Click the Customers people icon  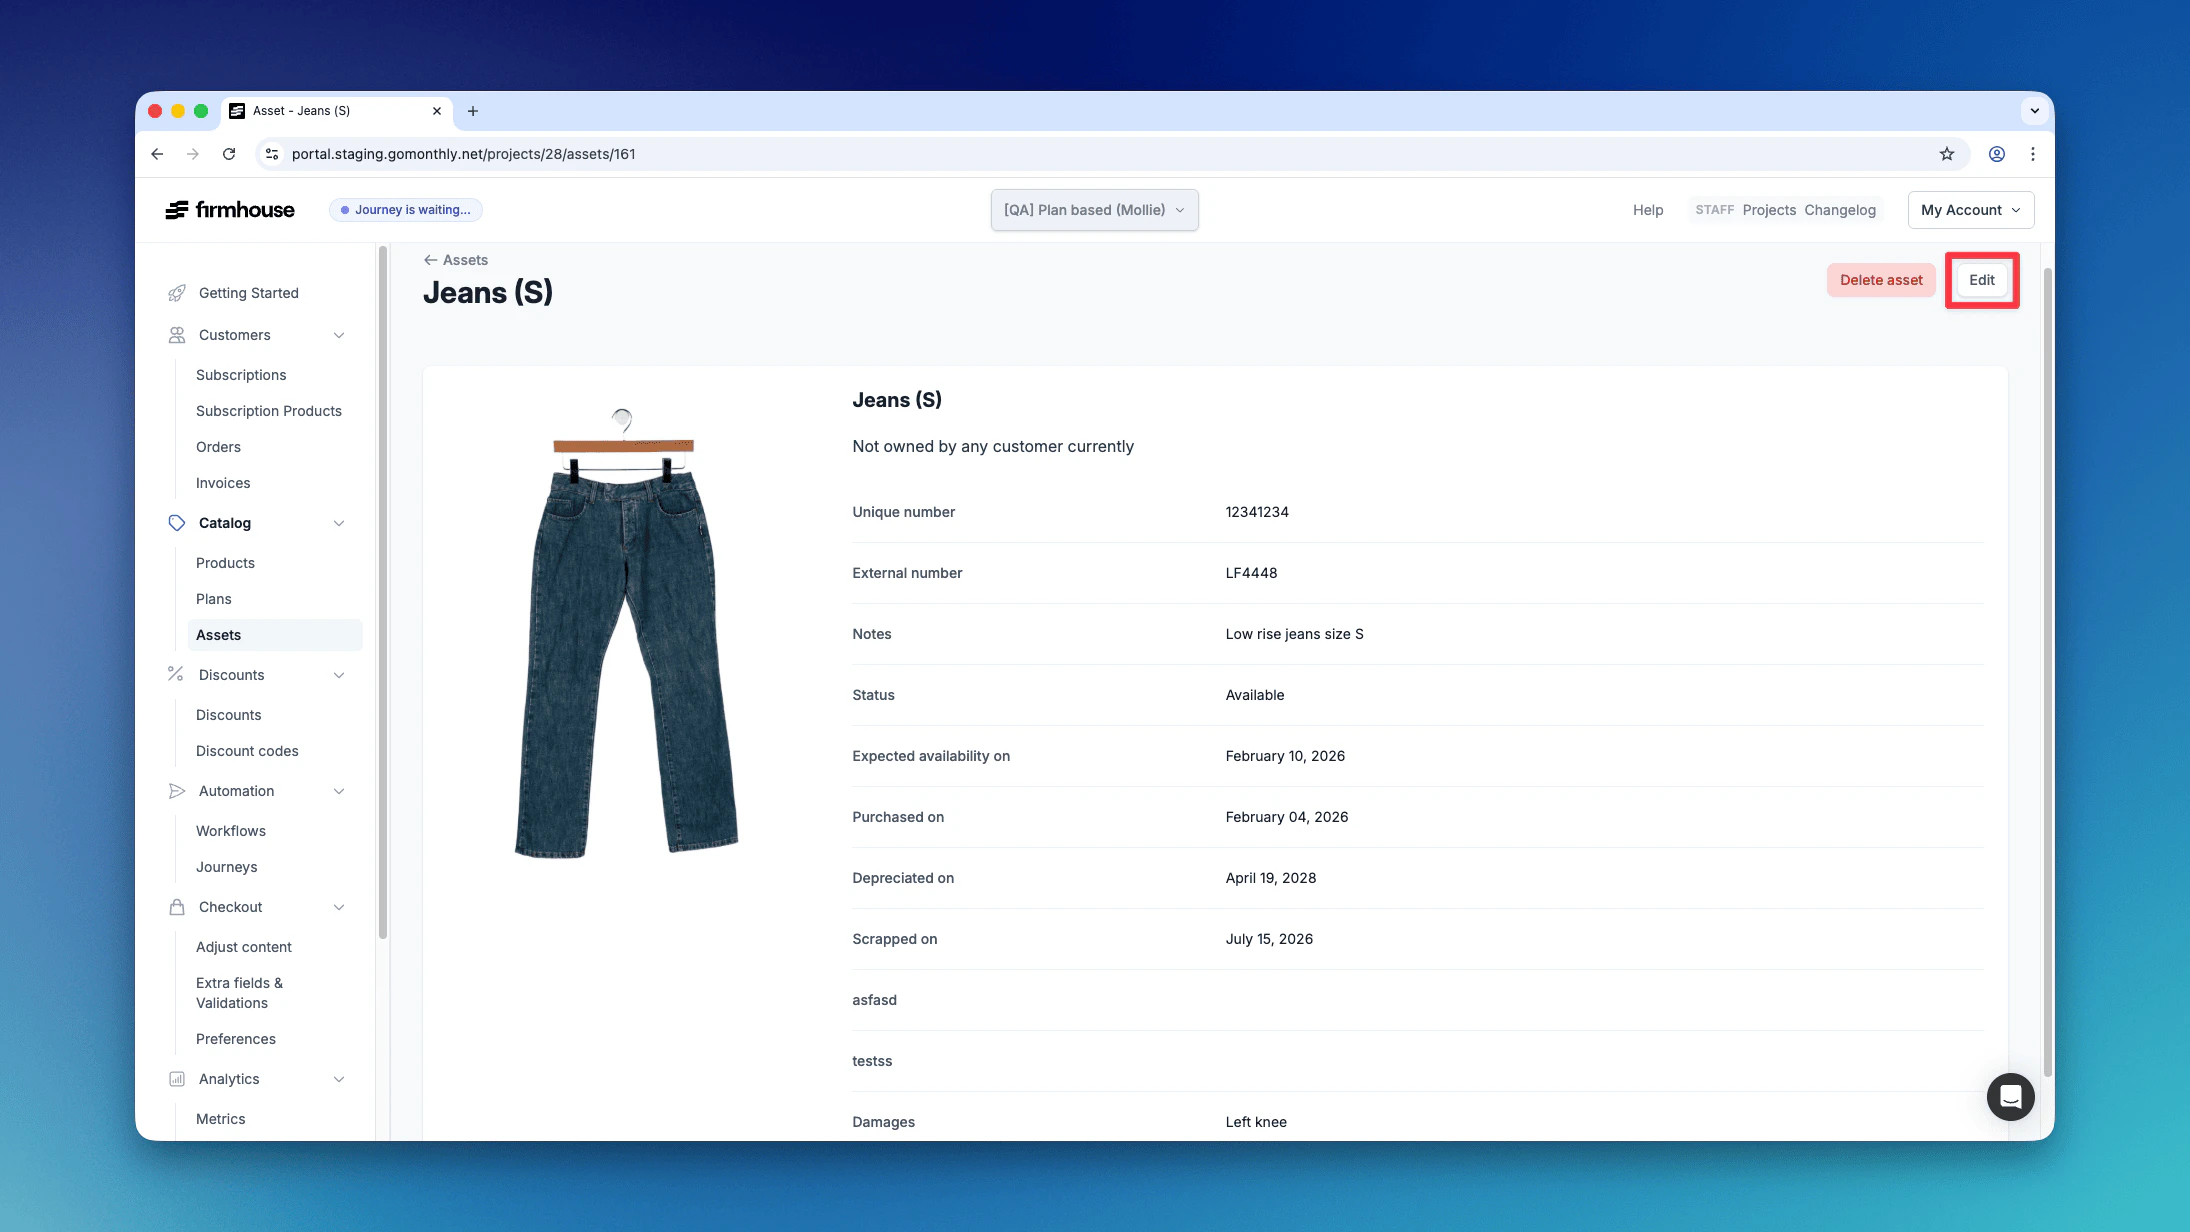177,335
